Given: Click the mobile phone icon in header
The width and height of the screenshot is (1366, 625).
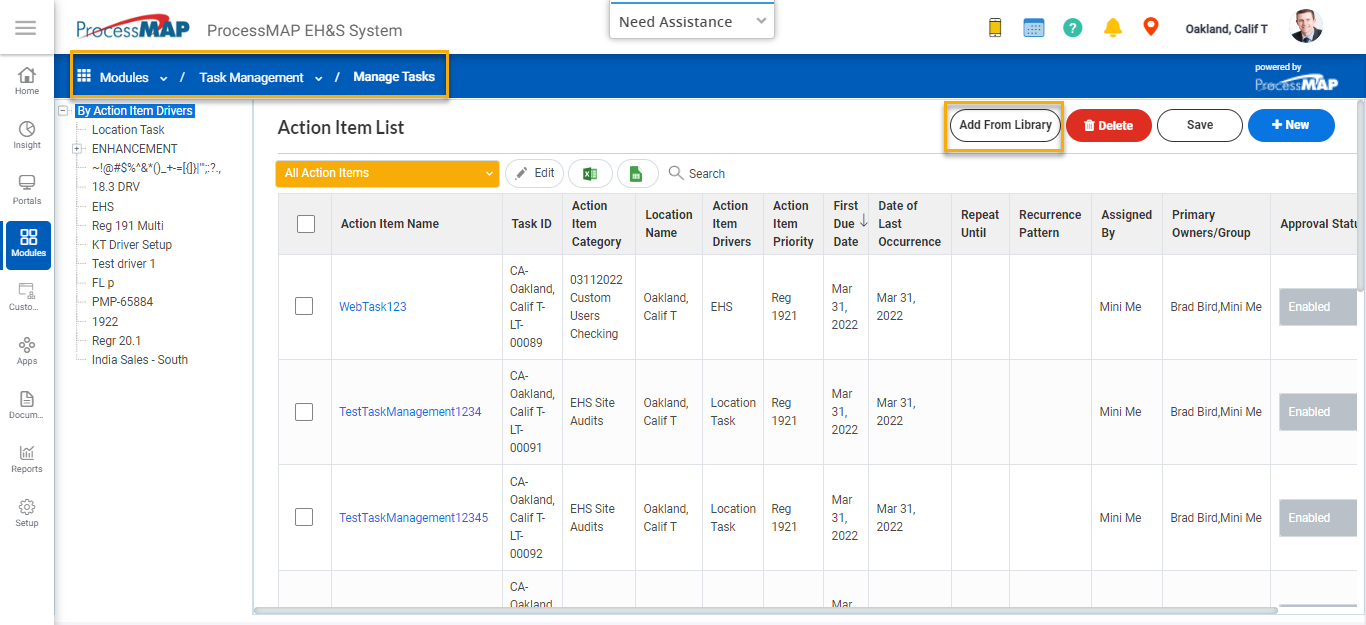Looking at the screenshot, I should point(995,28).
